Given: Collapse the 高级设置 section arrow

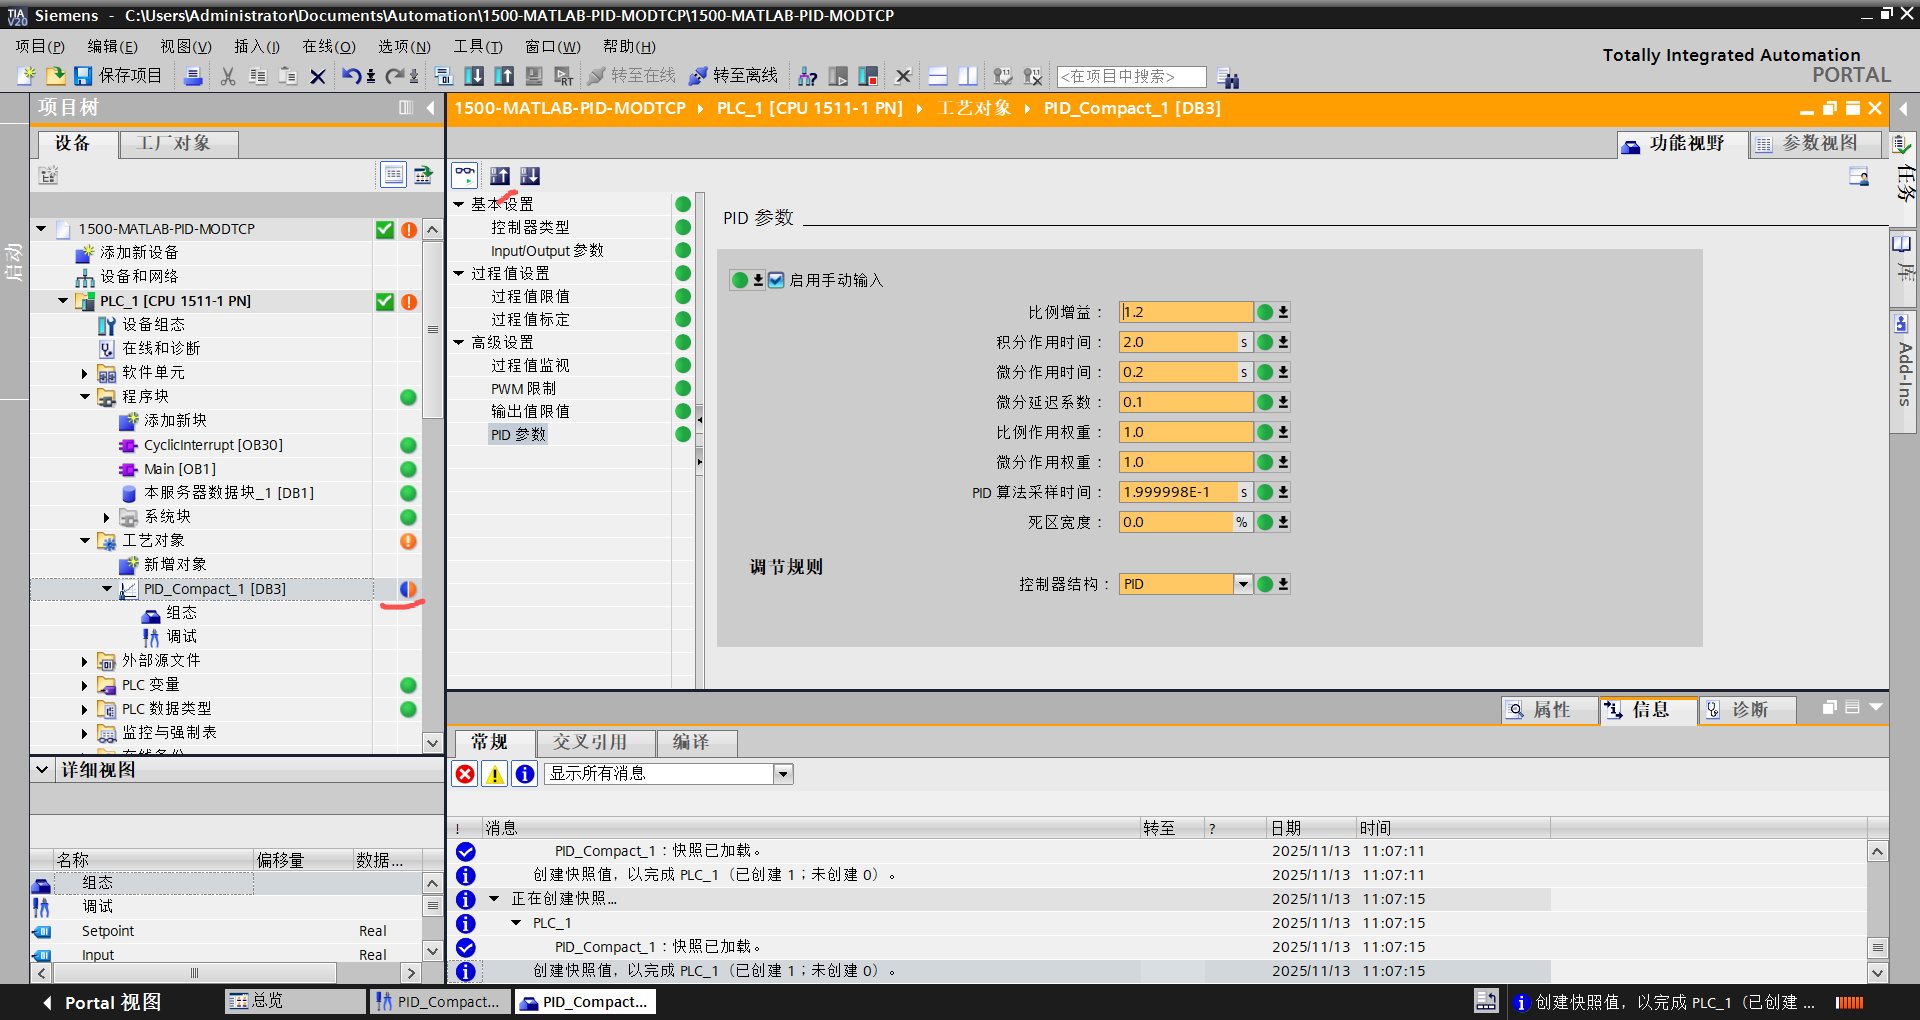Looking at the screenshot, I should pyautogui.click(x=459, y=342).
